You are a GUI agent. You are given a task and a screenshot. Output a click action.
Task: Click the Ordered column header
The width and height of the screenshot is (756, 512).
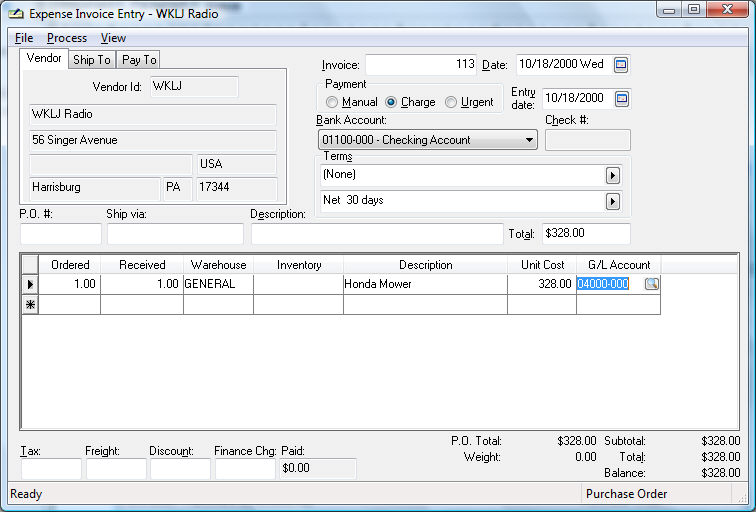pos(70,265)
